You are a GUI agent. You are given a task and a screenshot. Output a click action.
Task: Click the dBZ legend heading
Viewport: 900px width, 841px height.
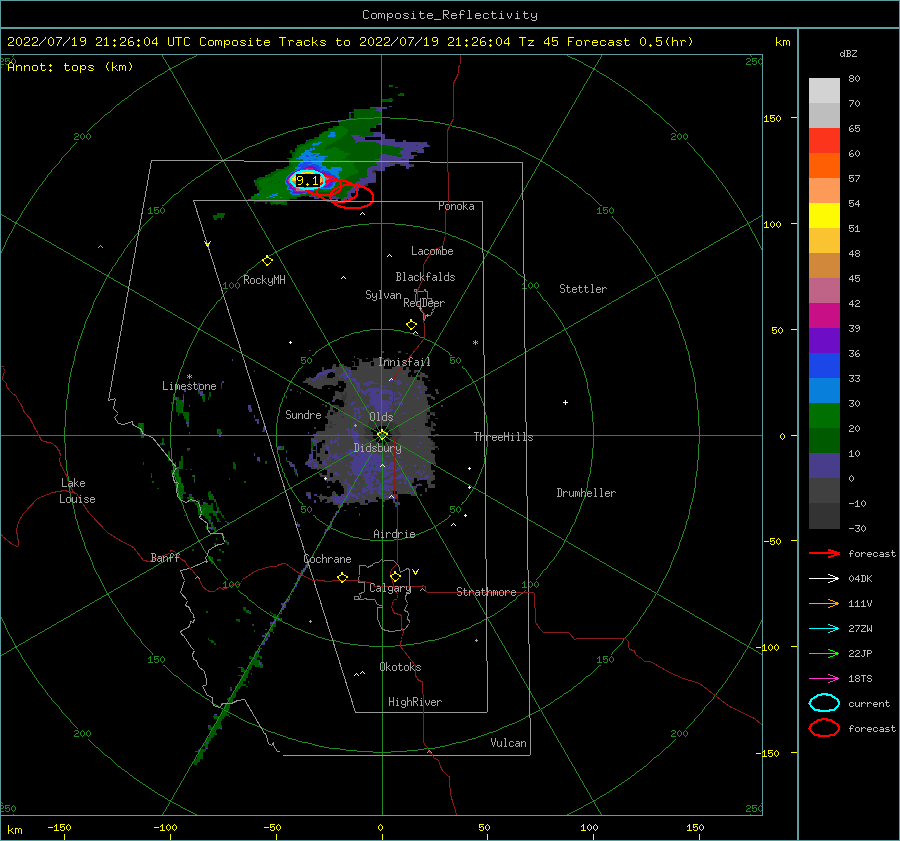tap(848, 54)
